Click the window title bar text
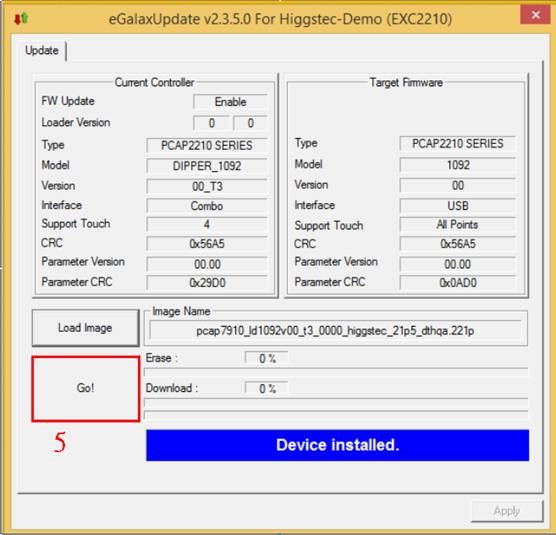The width and height of the screenshot is (556, 535). tap(280, 19)
